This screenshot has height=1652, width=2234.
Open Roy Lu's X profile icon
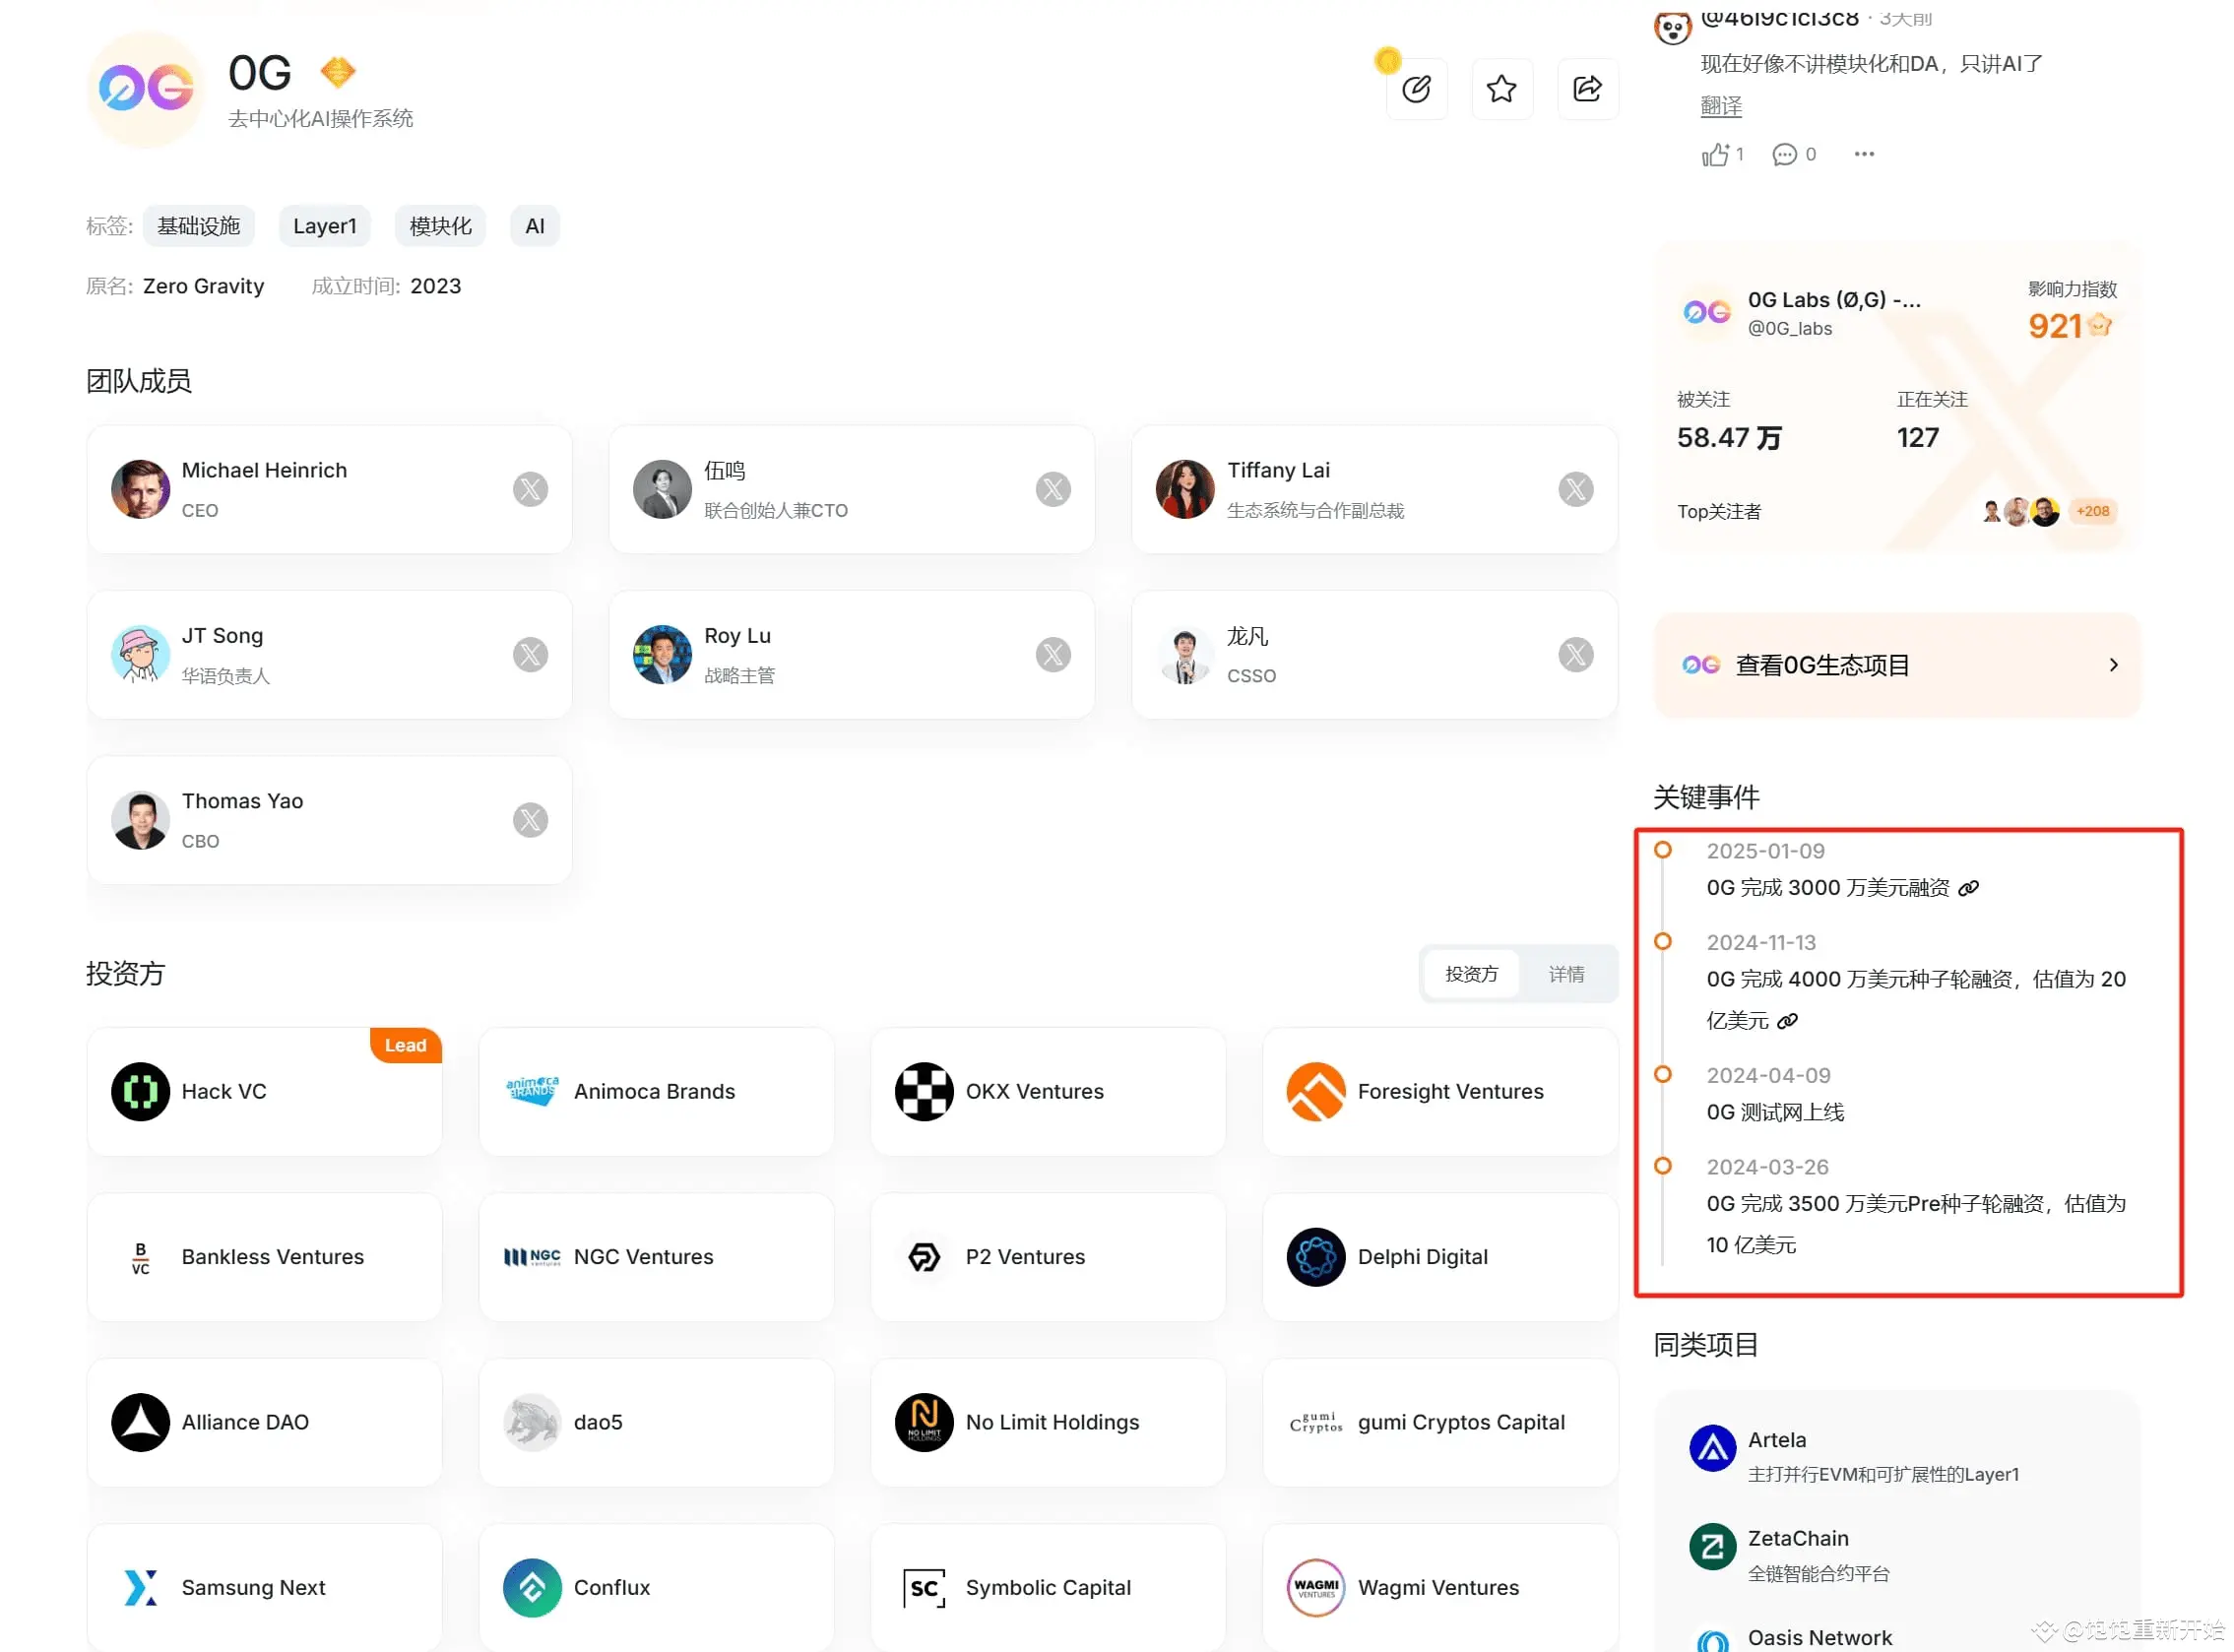(1053, 655)
